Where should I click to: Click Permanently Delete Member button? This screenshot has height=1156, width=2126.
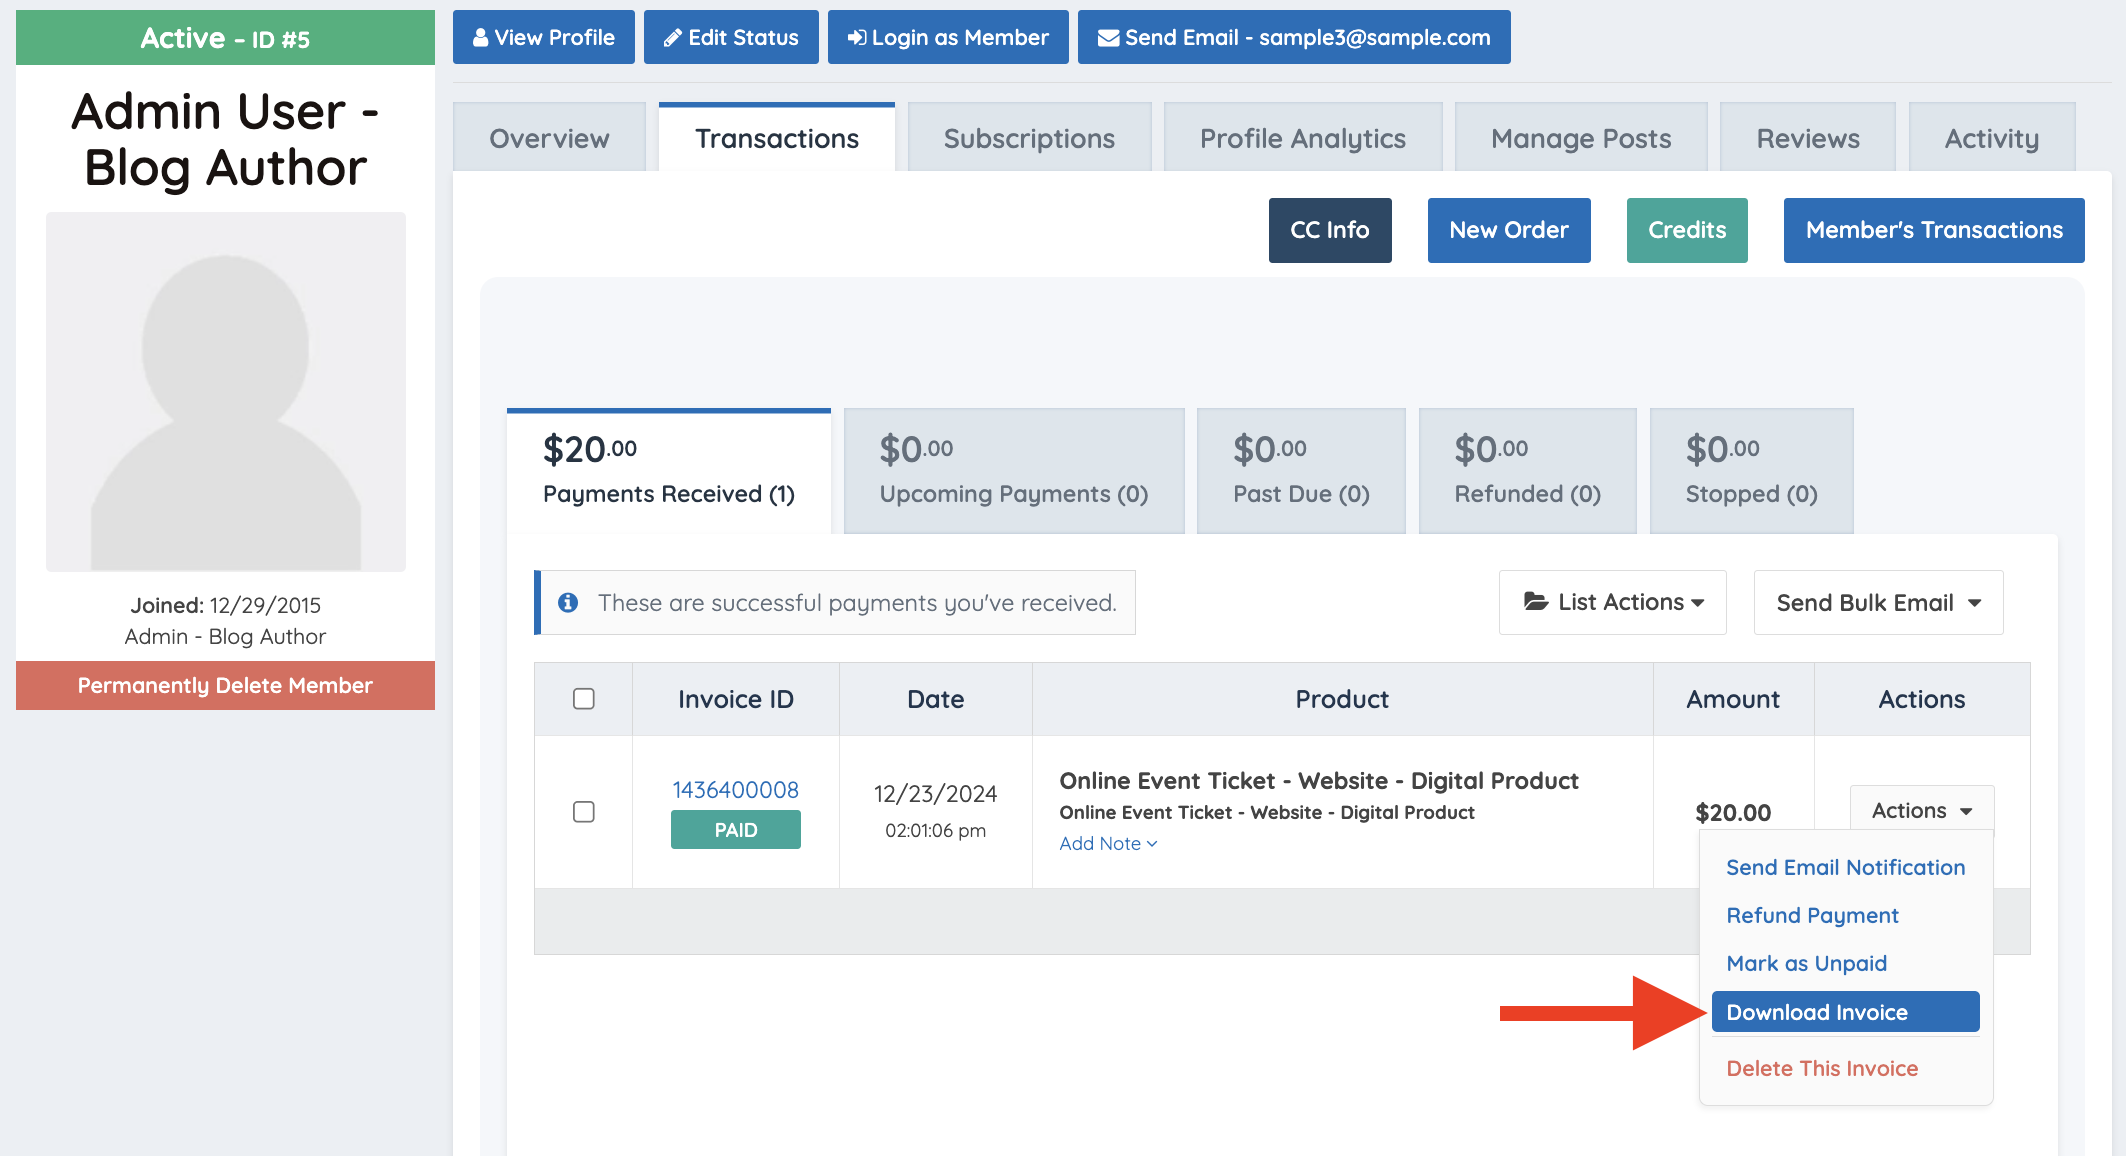coord(225,686)
